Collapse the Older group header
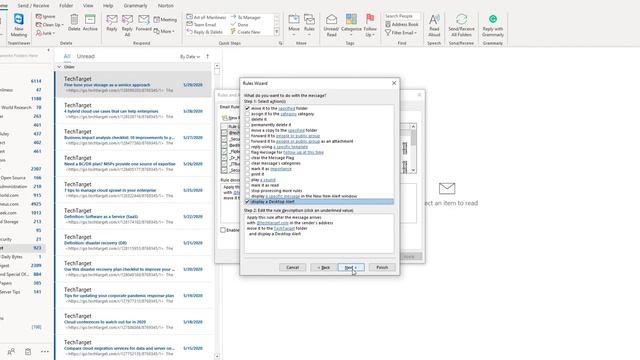Image resolution: width=640 pixels, height=360 pixels. click(x=59, y=67)
